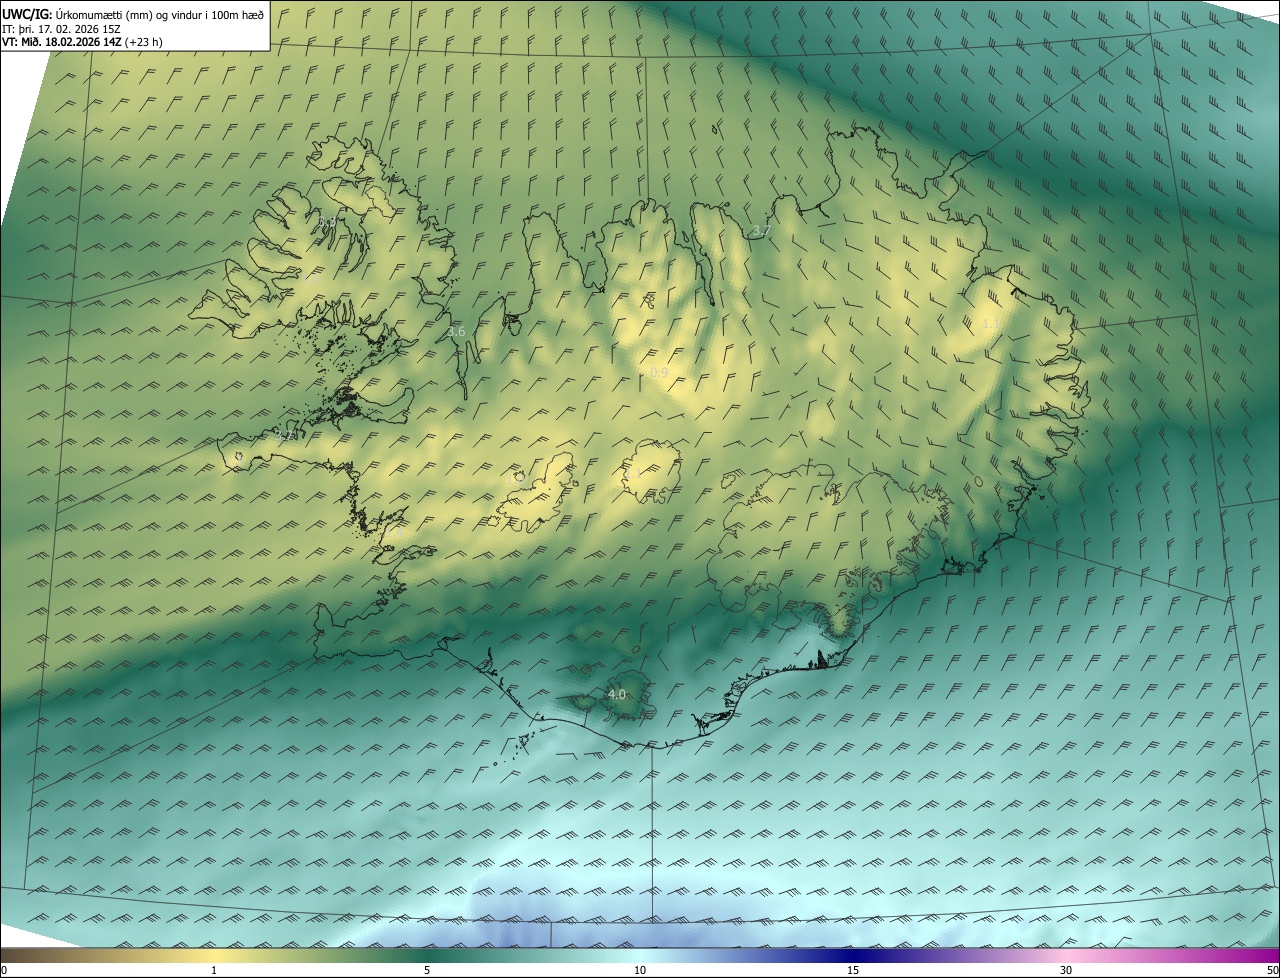Click the color scale tick label 15
Screen dimensions: 1280x978
pos(853,970)
